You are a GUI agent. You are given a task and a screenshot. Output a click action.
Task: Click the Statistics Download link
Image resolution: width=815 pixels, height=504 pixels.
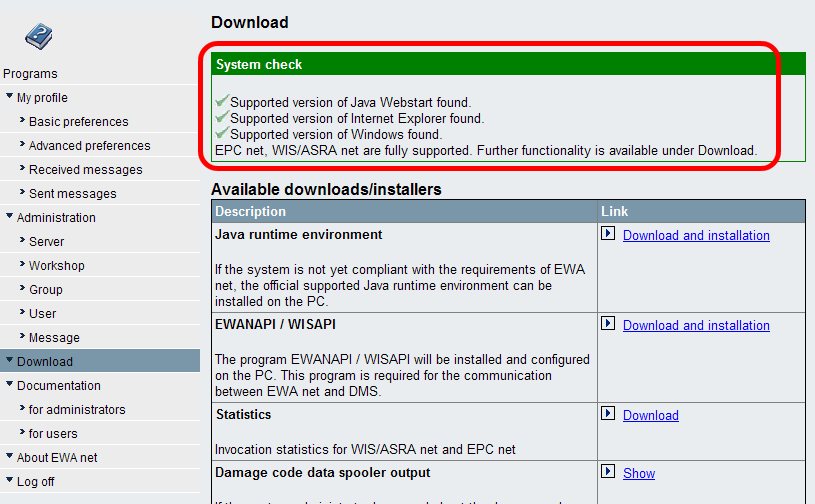tap(650, 416)
